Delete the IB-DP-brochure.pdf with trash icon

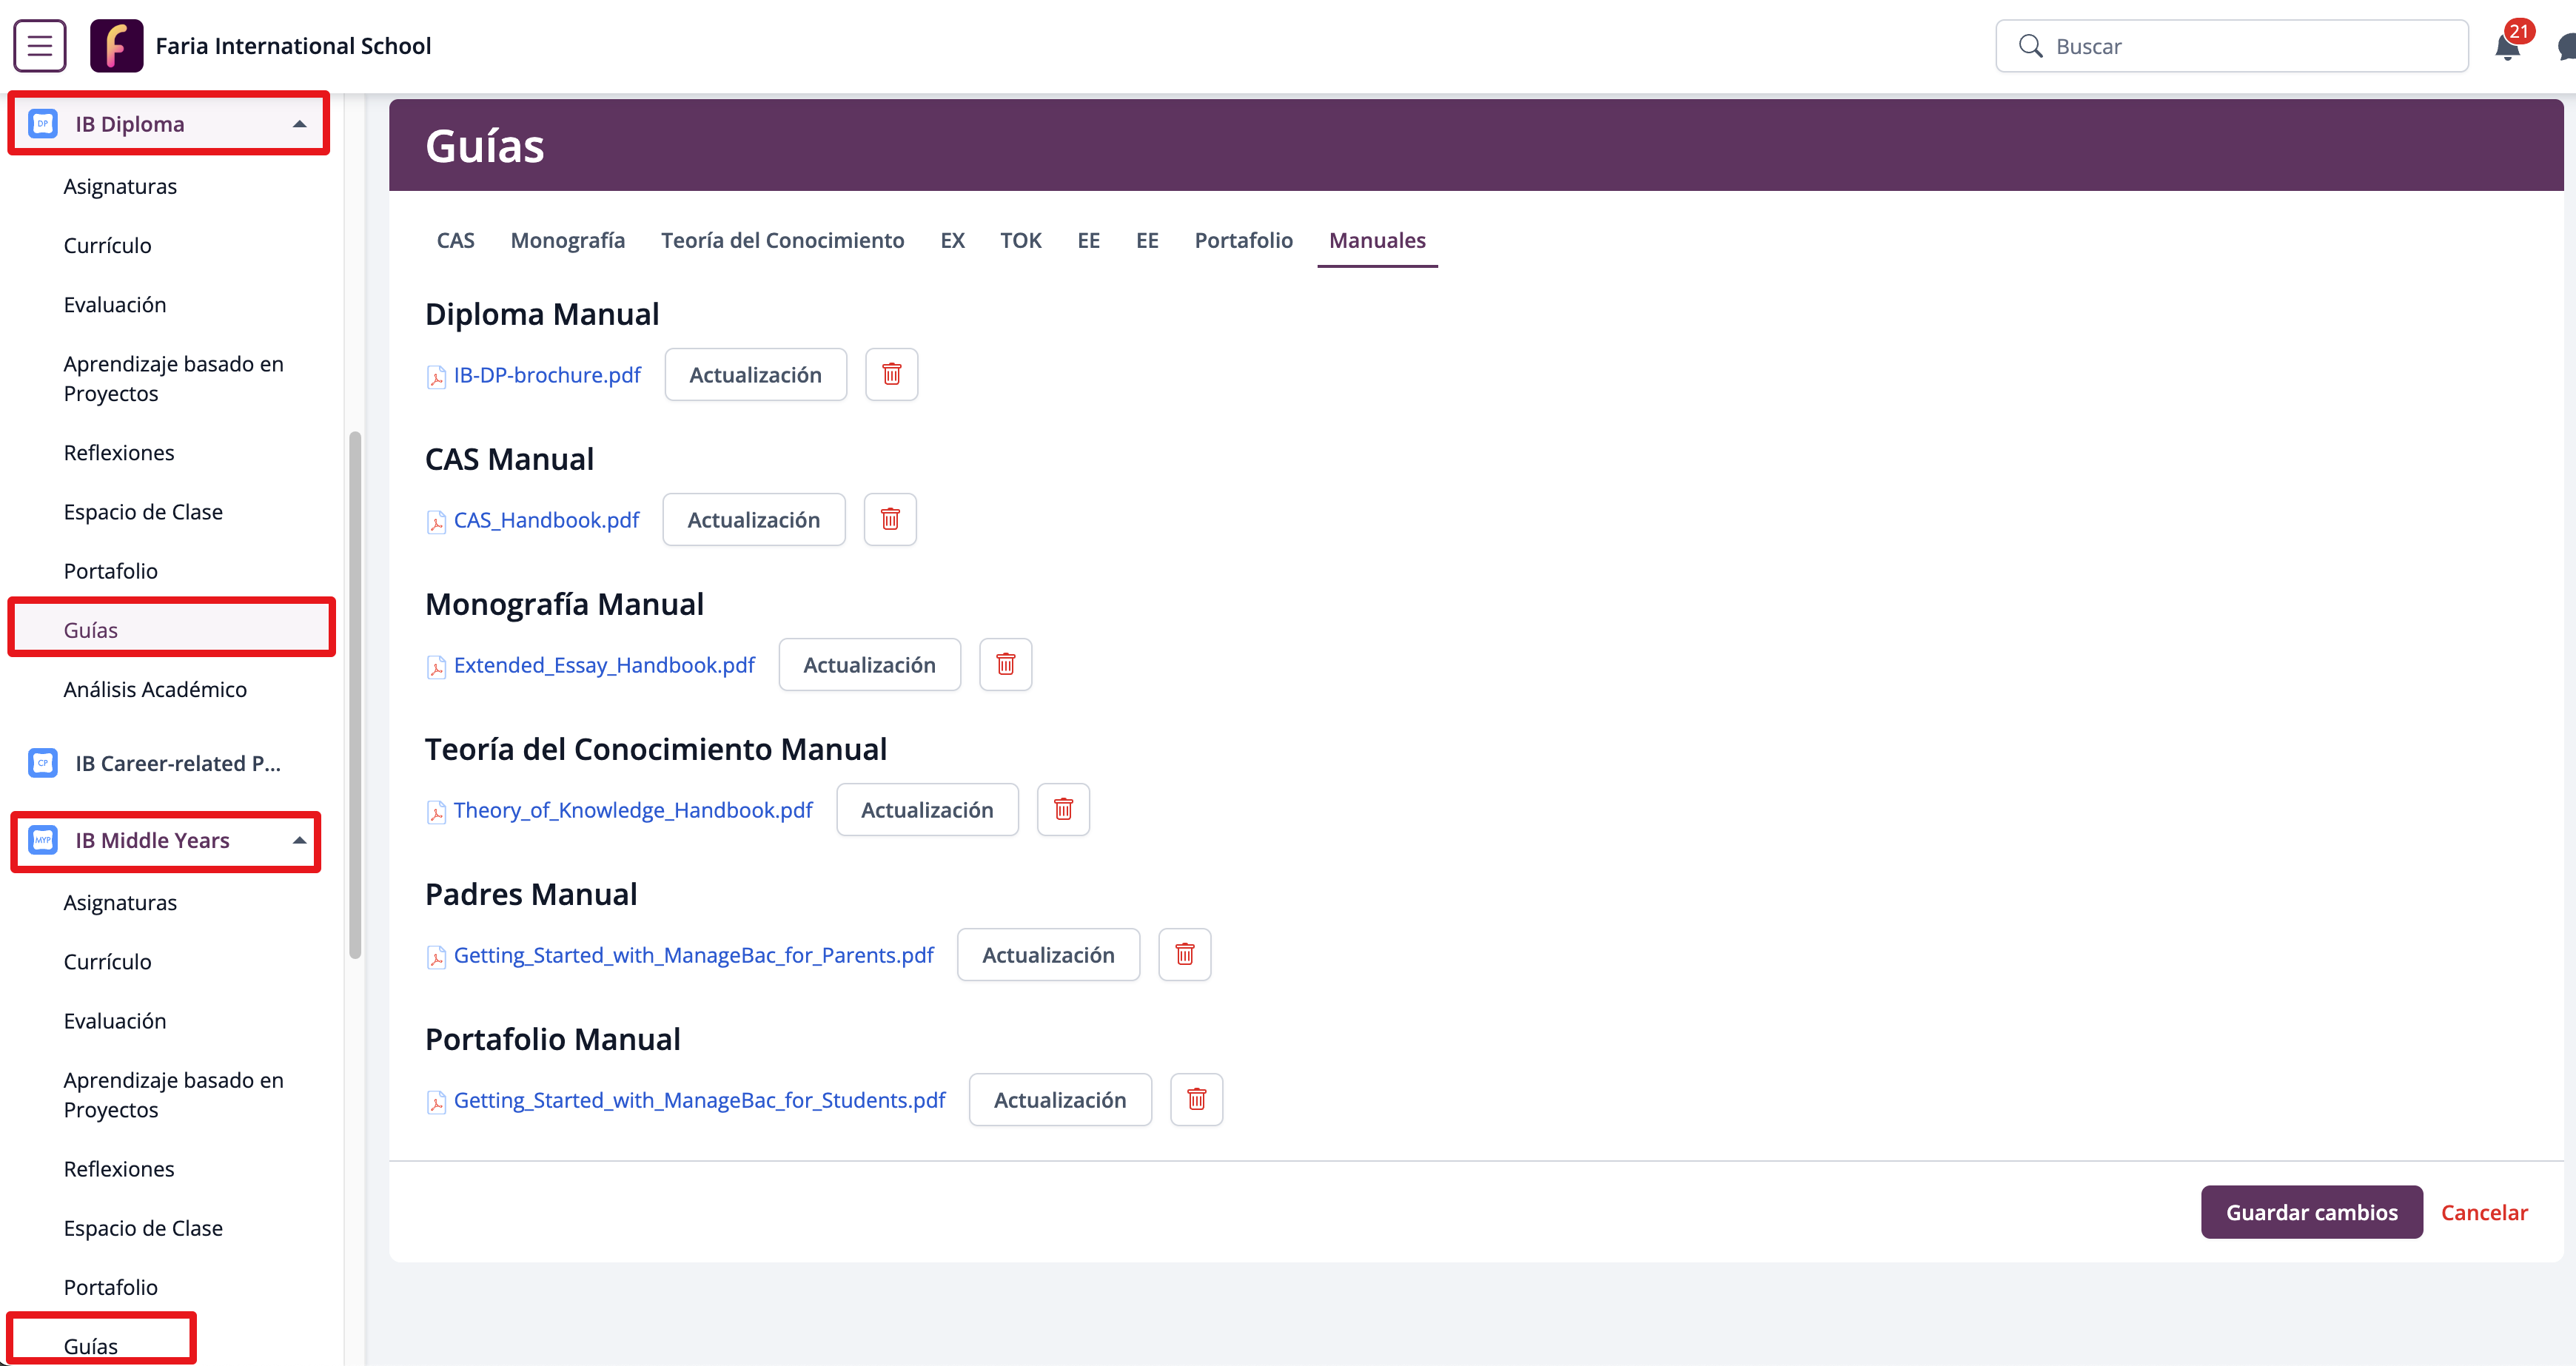click(x=891, y=374)
